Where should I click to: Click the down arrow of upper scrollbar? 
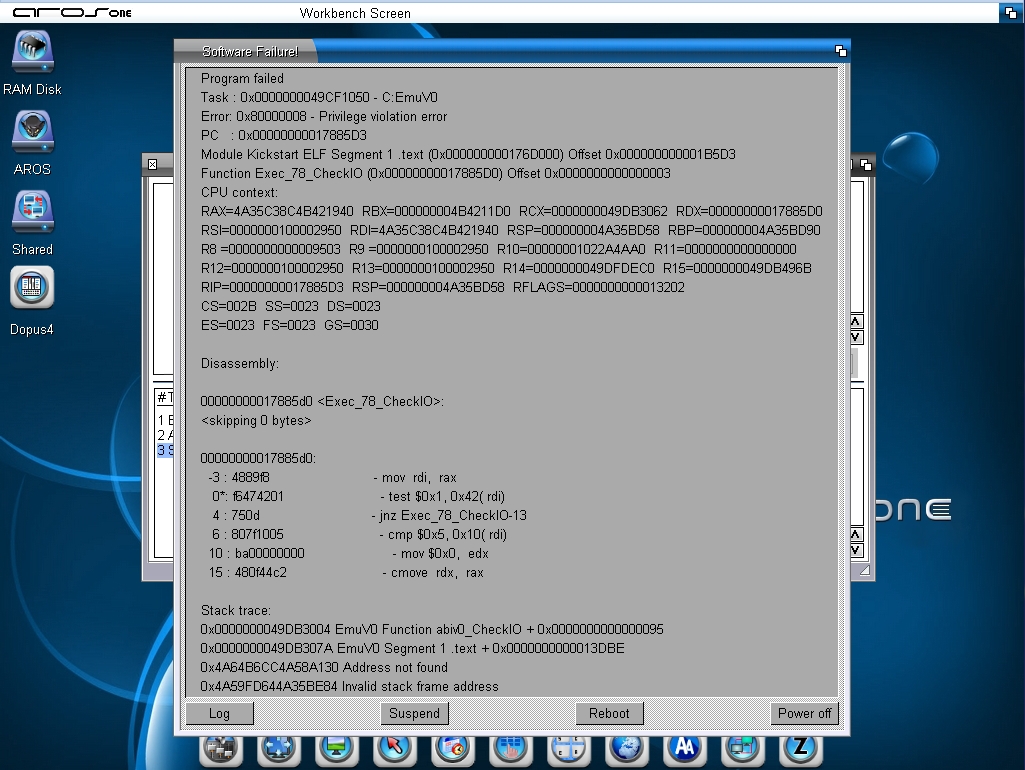(x=856, y=338)
